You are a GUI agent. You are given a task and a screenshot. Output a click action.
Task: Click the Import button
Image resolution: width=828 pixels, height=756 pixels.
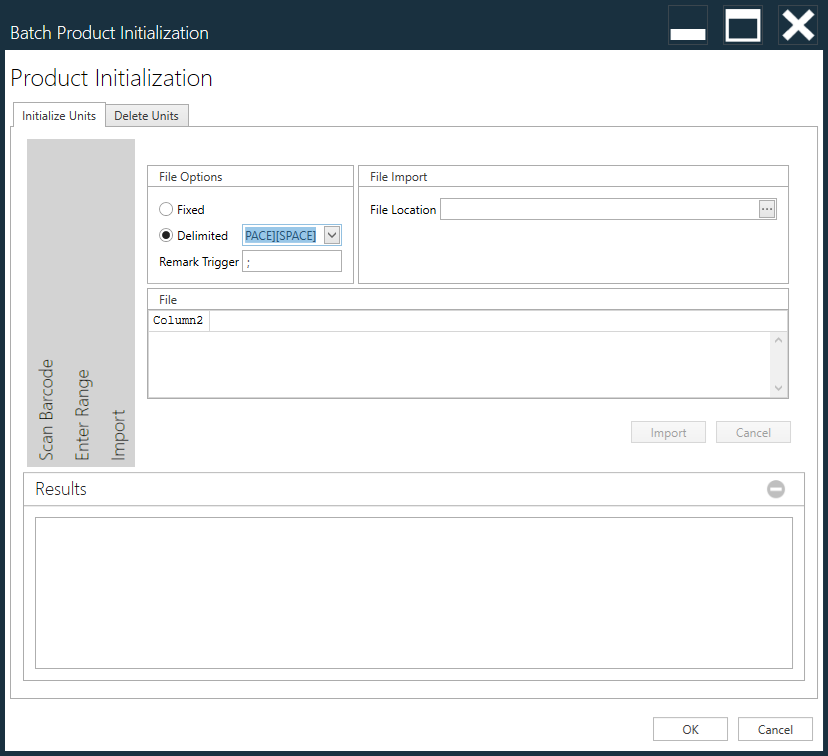coord(668,431)
